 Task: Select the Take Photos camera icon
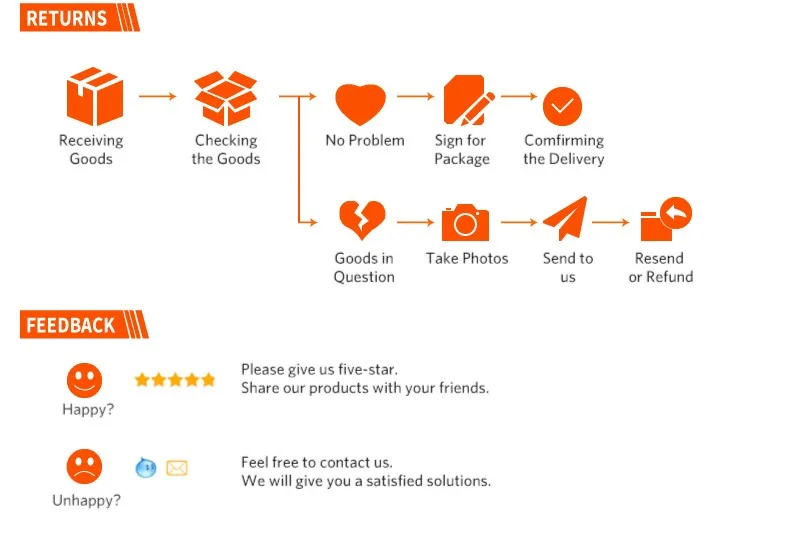[465, 222]
